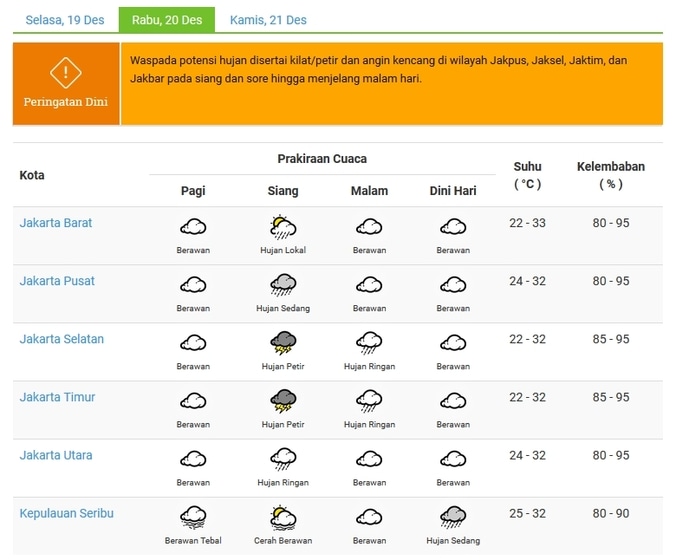Open the Jakarta Pusat forecast link
Viewport: 676px width, 560px height.
point(57,281)
